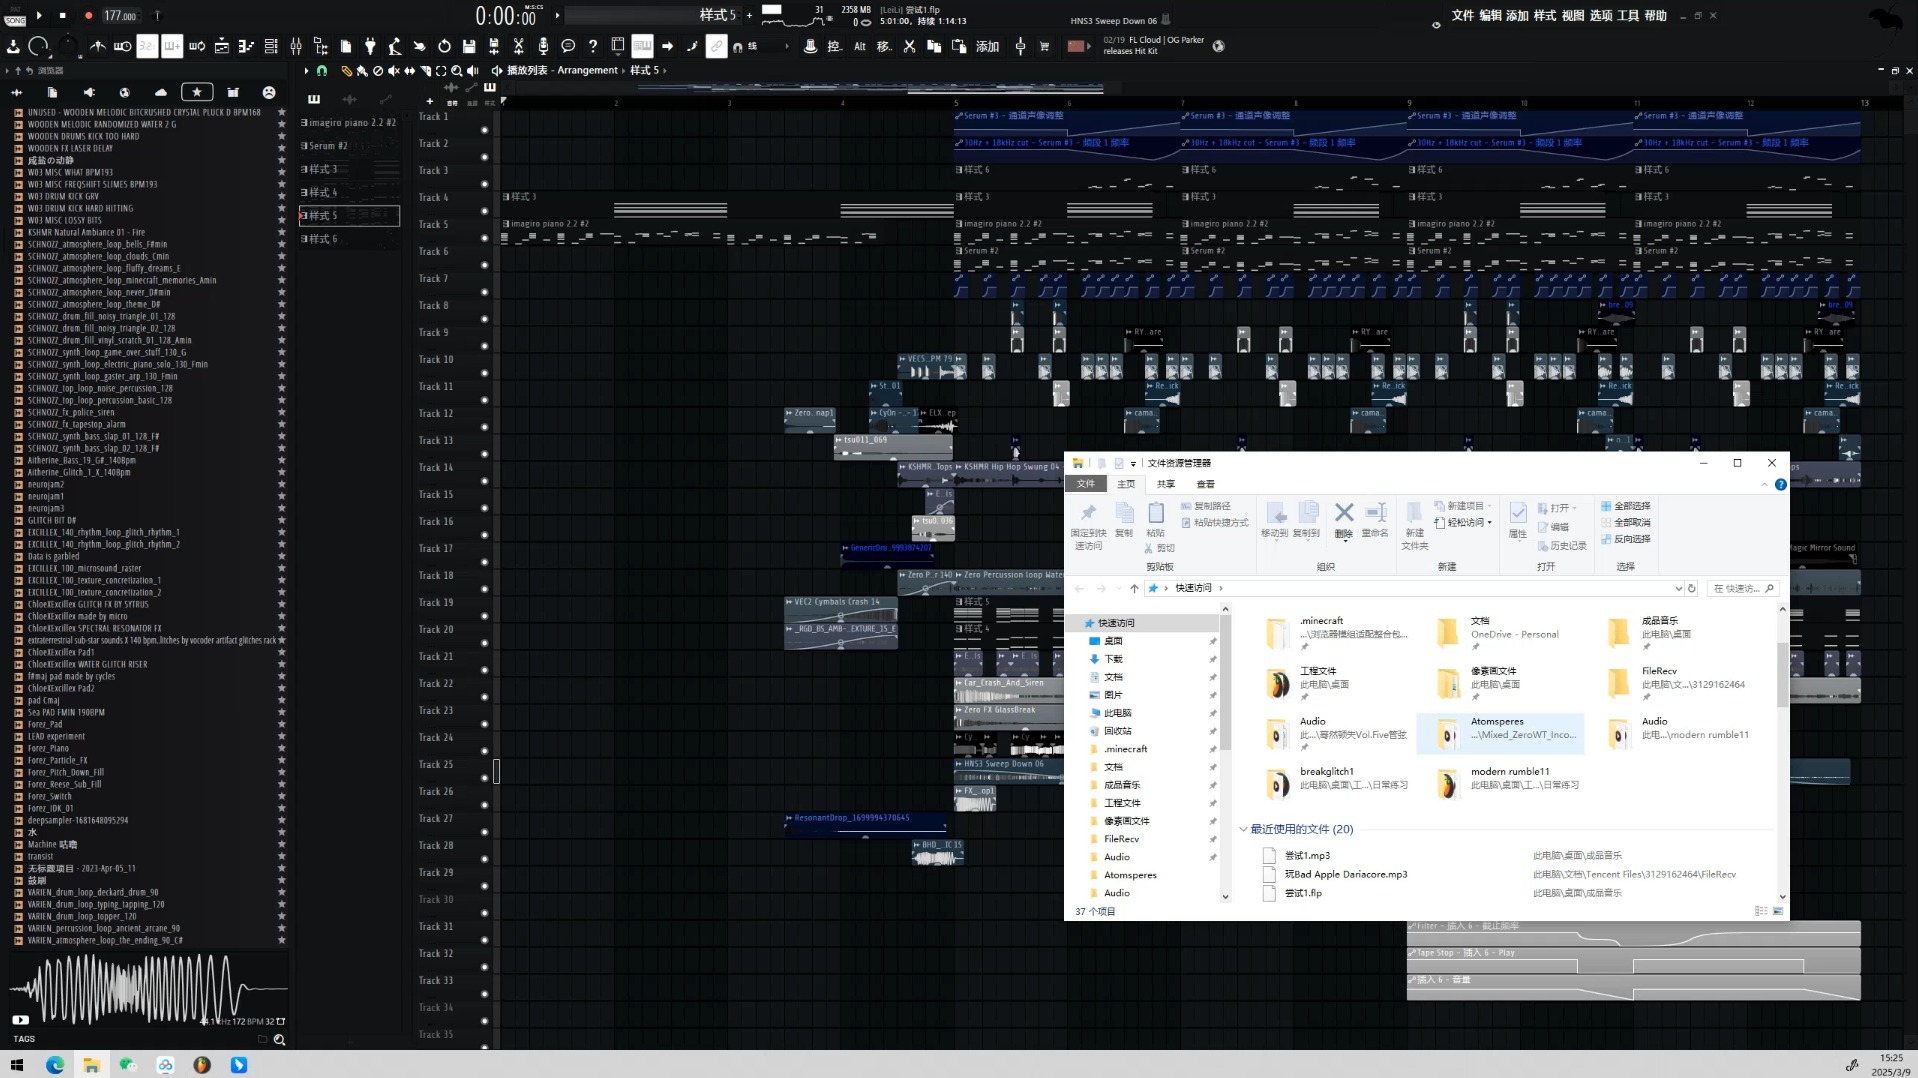Click the FL Cloud news item text

[x=1155, y=45]
